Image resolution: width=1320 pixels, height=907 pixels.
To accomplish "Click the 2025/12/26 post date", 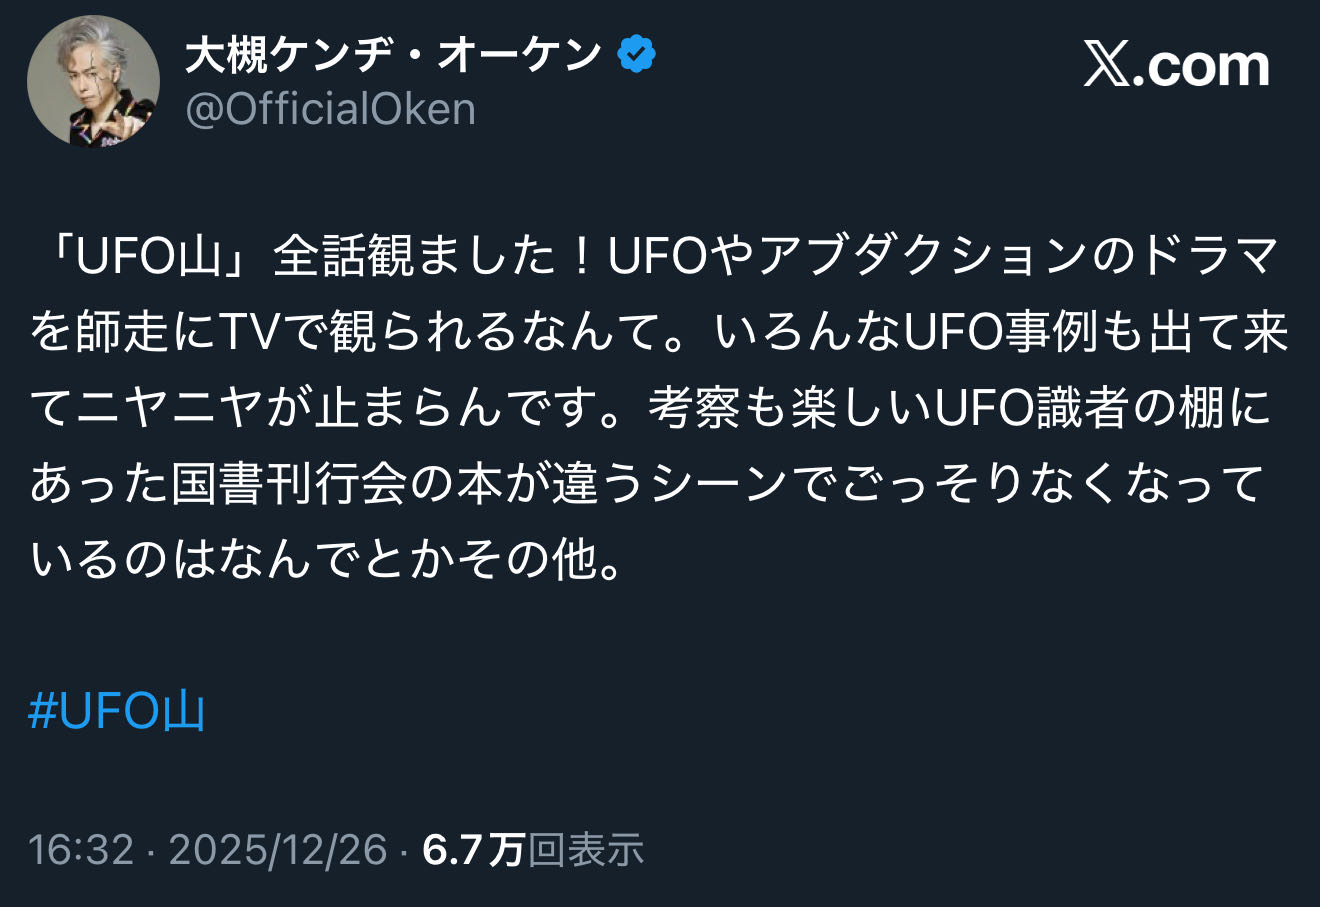I will click(277, 850).
